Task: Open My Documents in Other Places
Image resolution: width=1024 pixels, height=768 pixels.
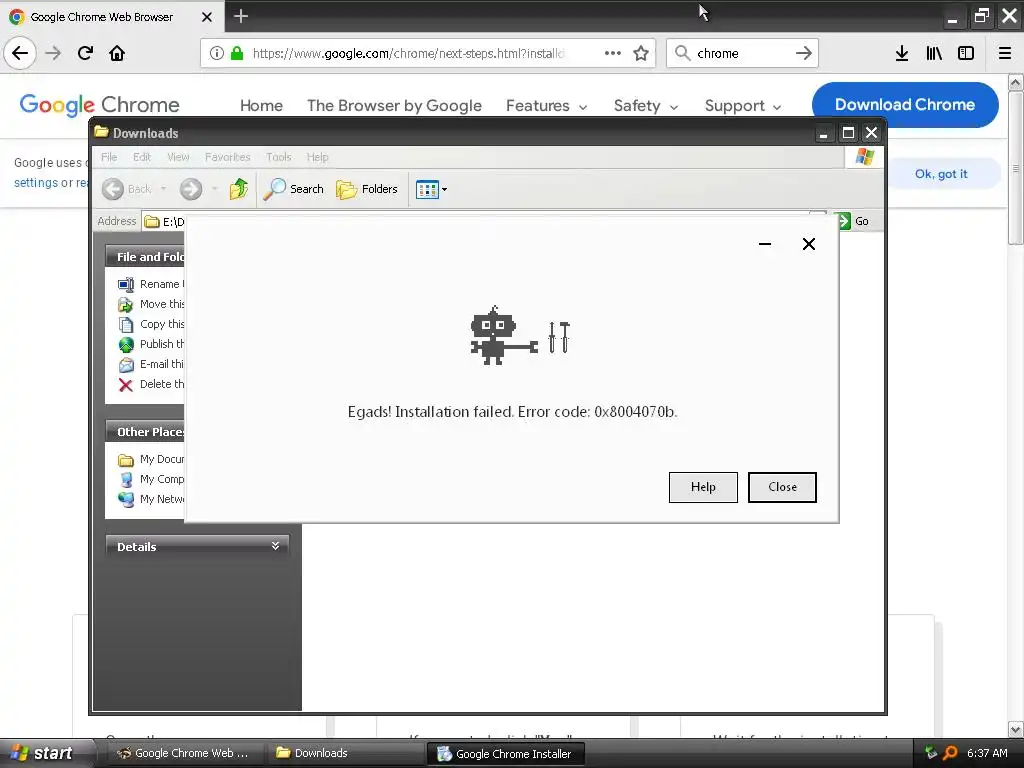Action: 151,459
